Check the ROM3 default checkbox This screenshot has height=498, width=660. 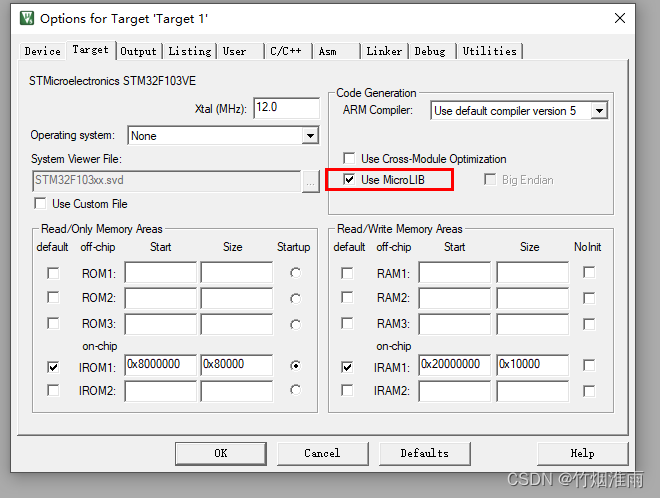pos(53,323)
